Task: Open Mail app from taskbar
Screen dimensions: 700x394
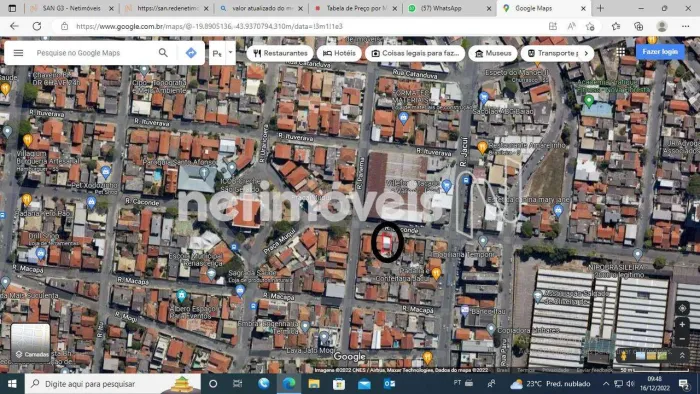Action: (364, 384)
